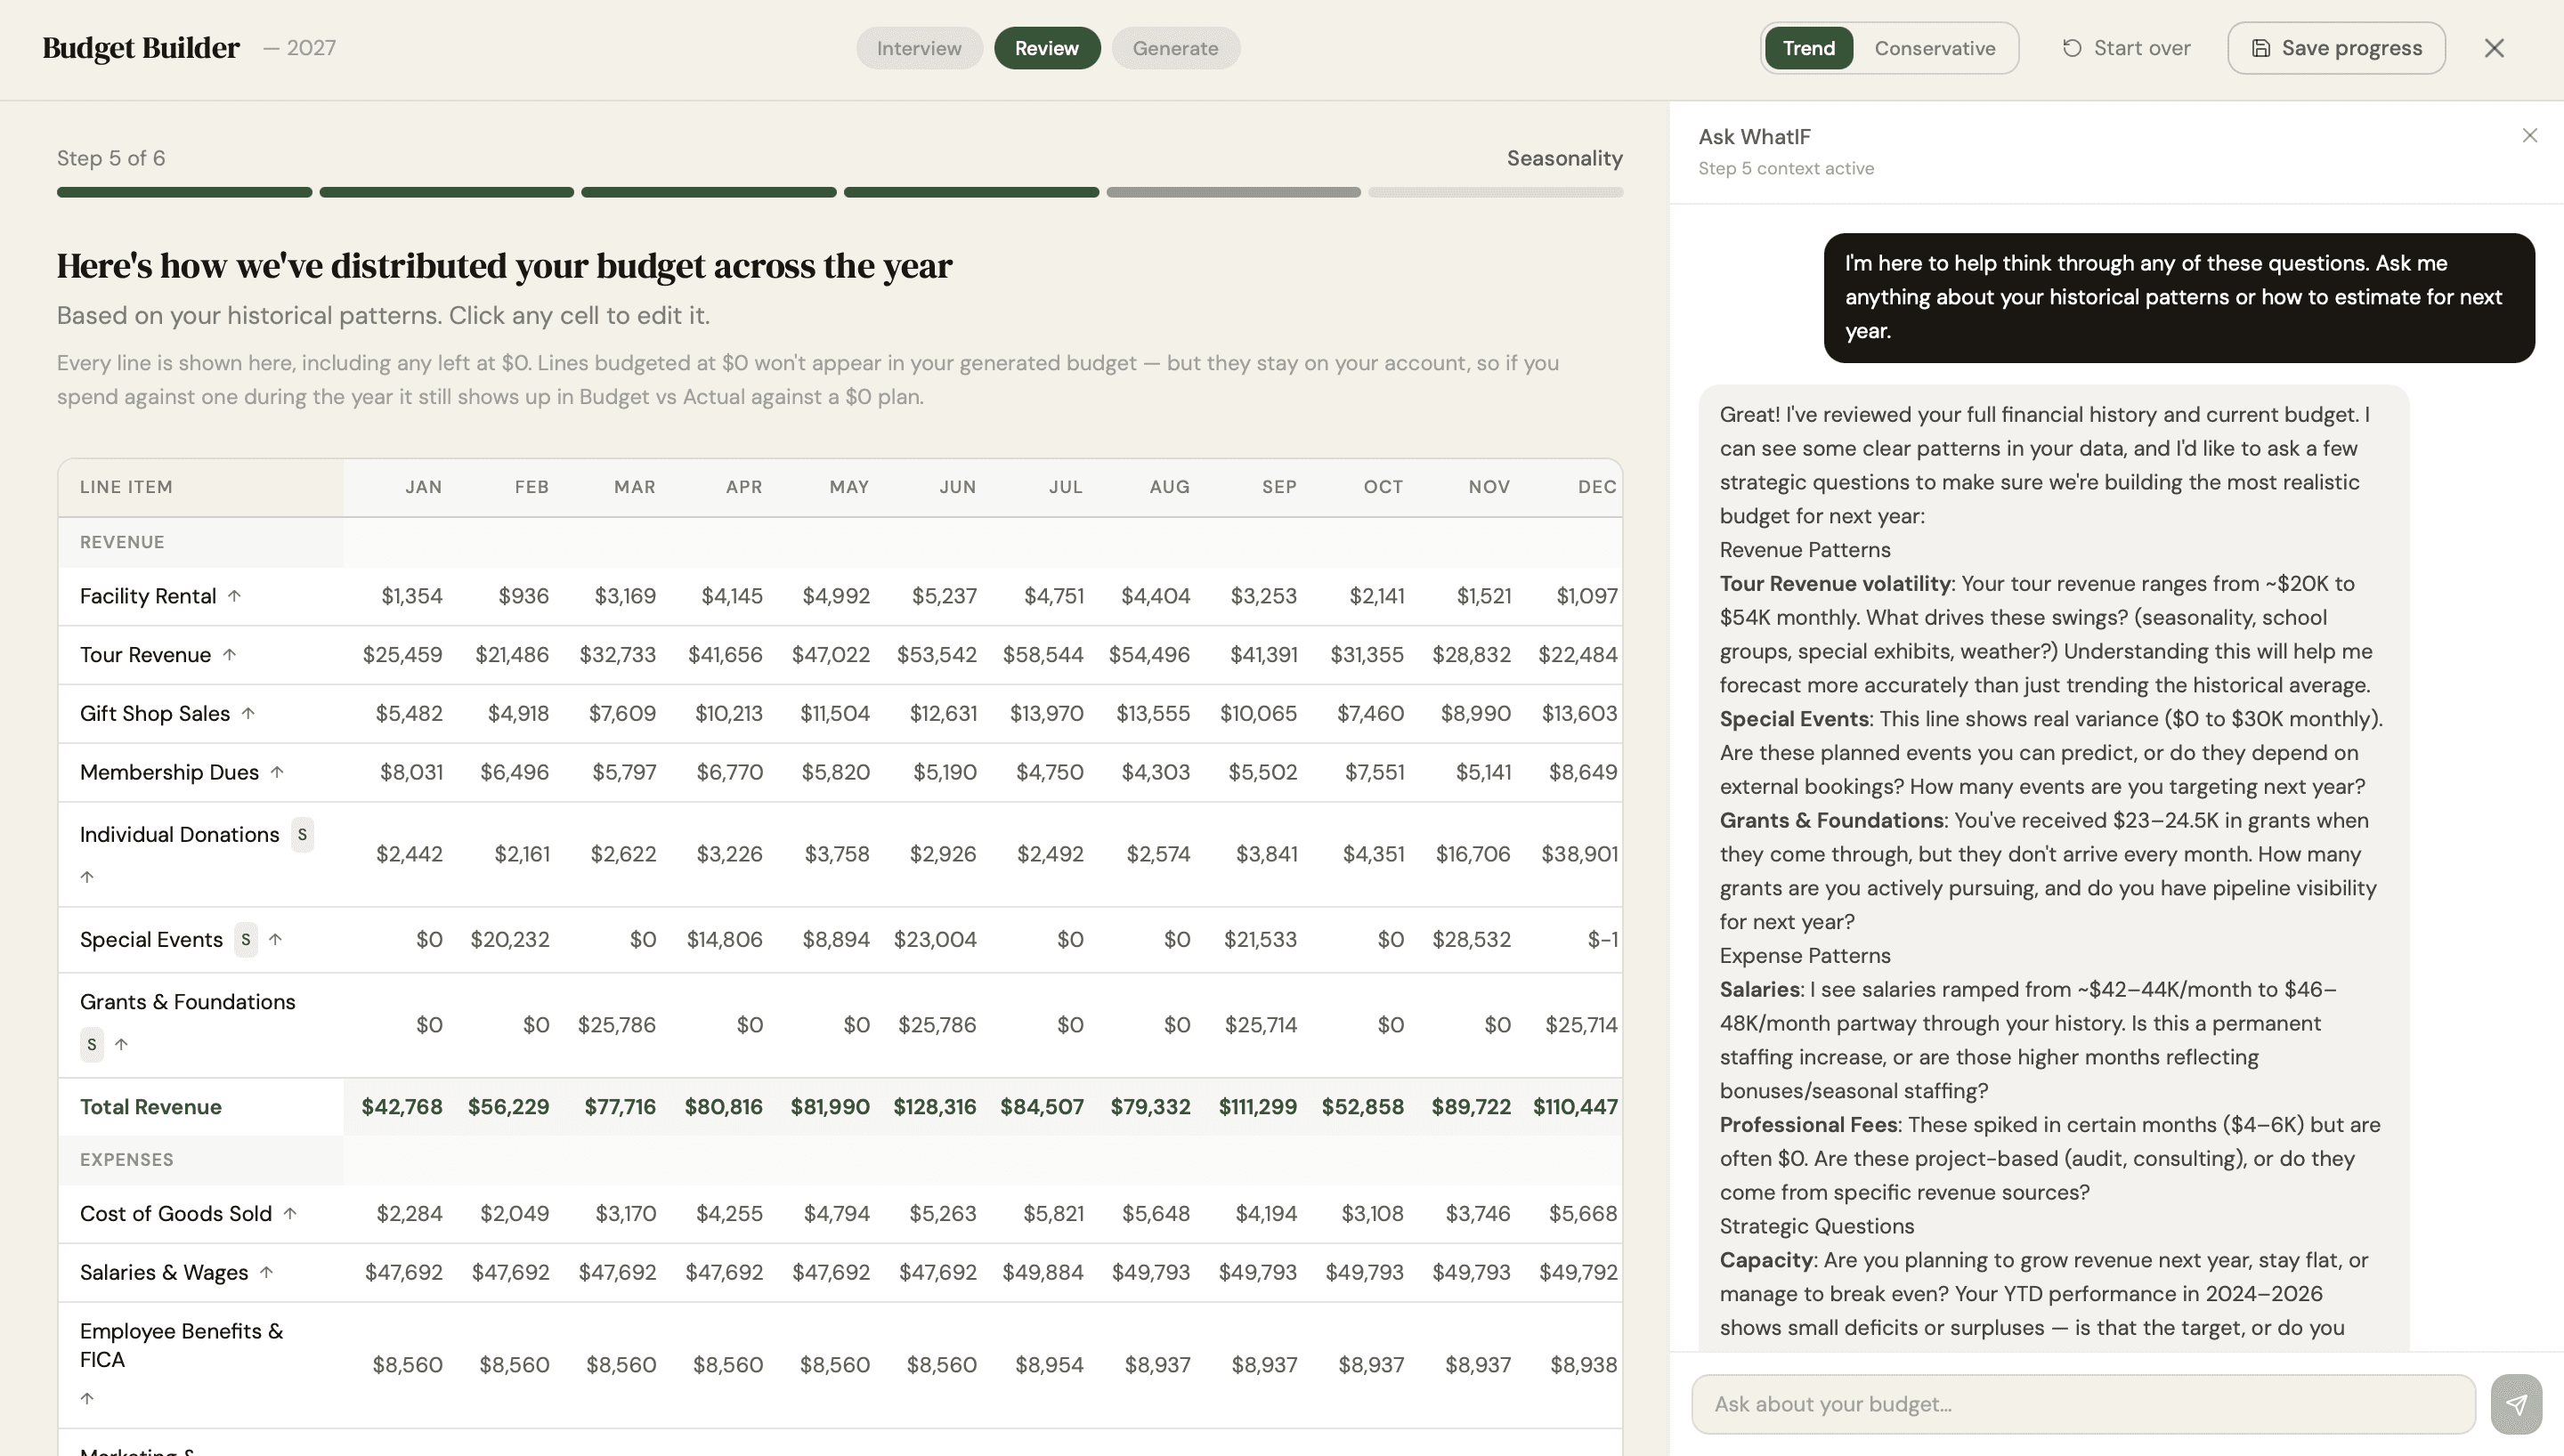
Task: Close the Budget Builder with top-right X
Action: [x=2494, y=48]
